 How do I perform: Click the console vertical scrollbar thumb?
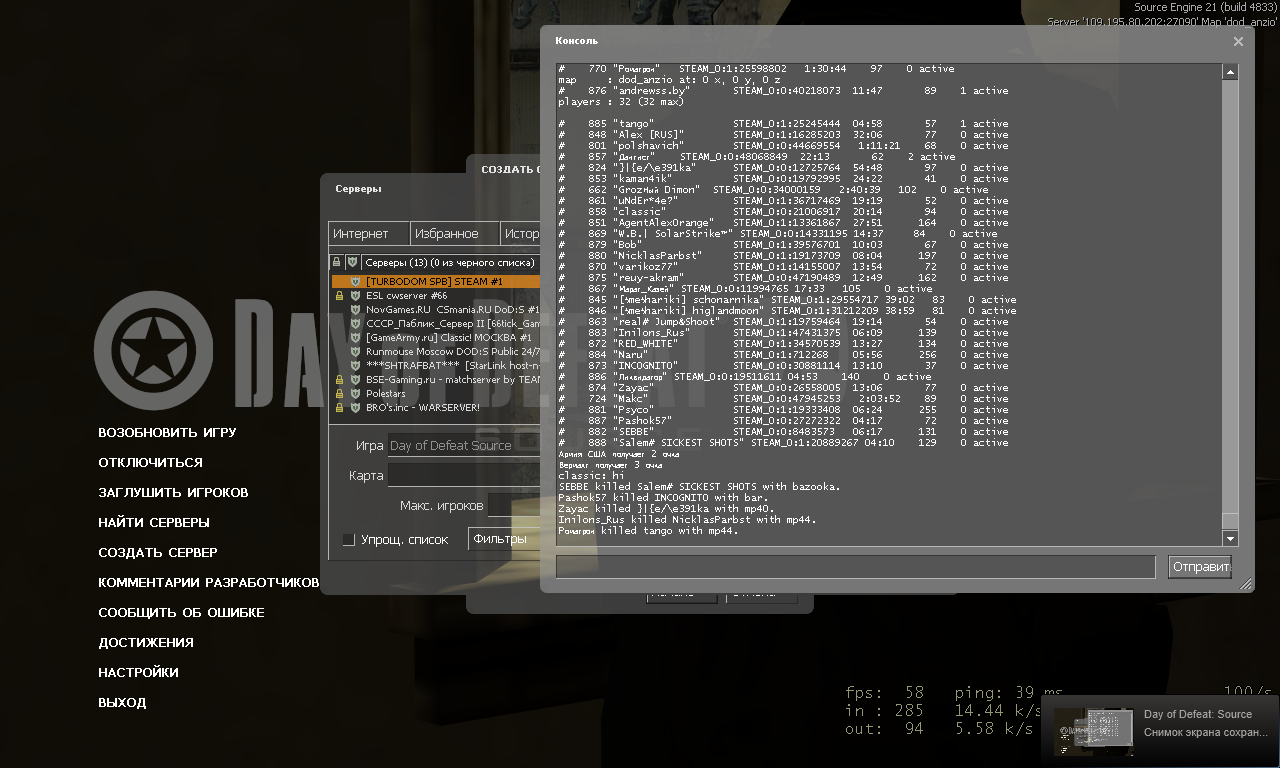pyautogui.click(x=1230, y=522)
